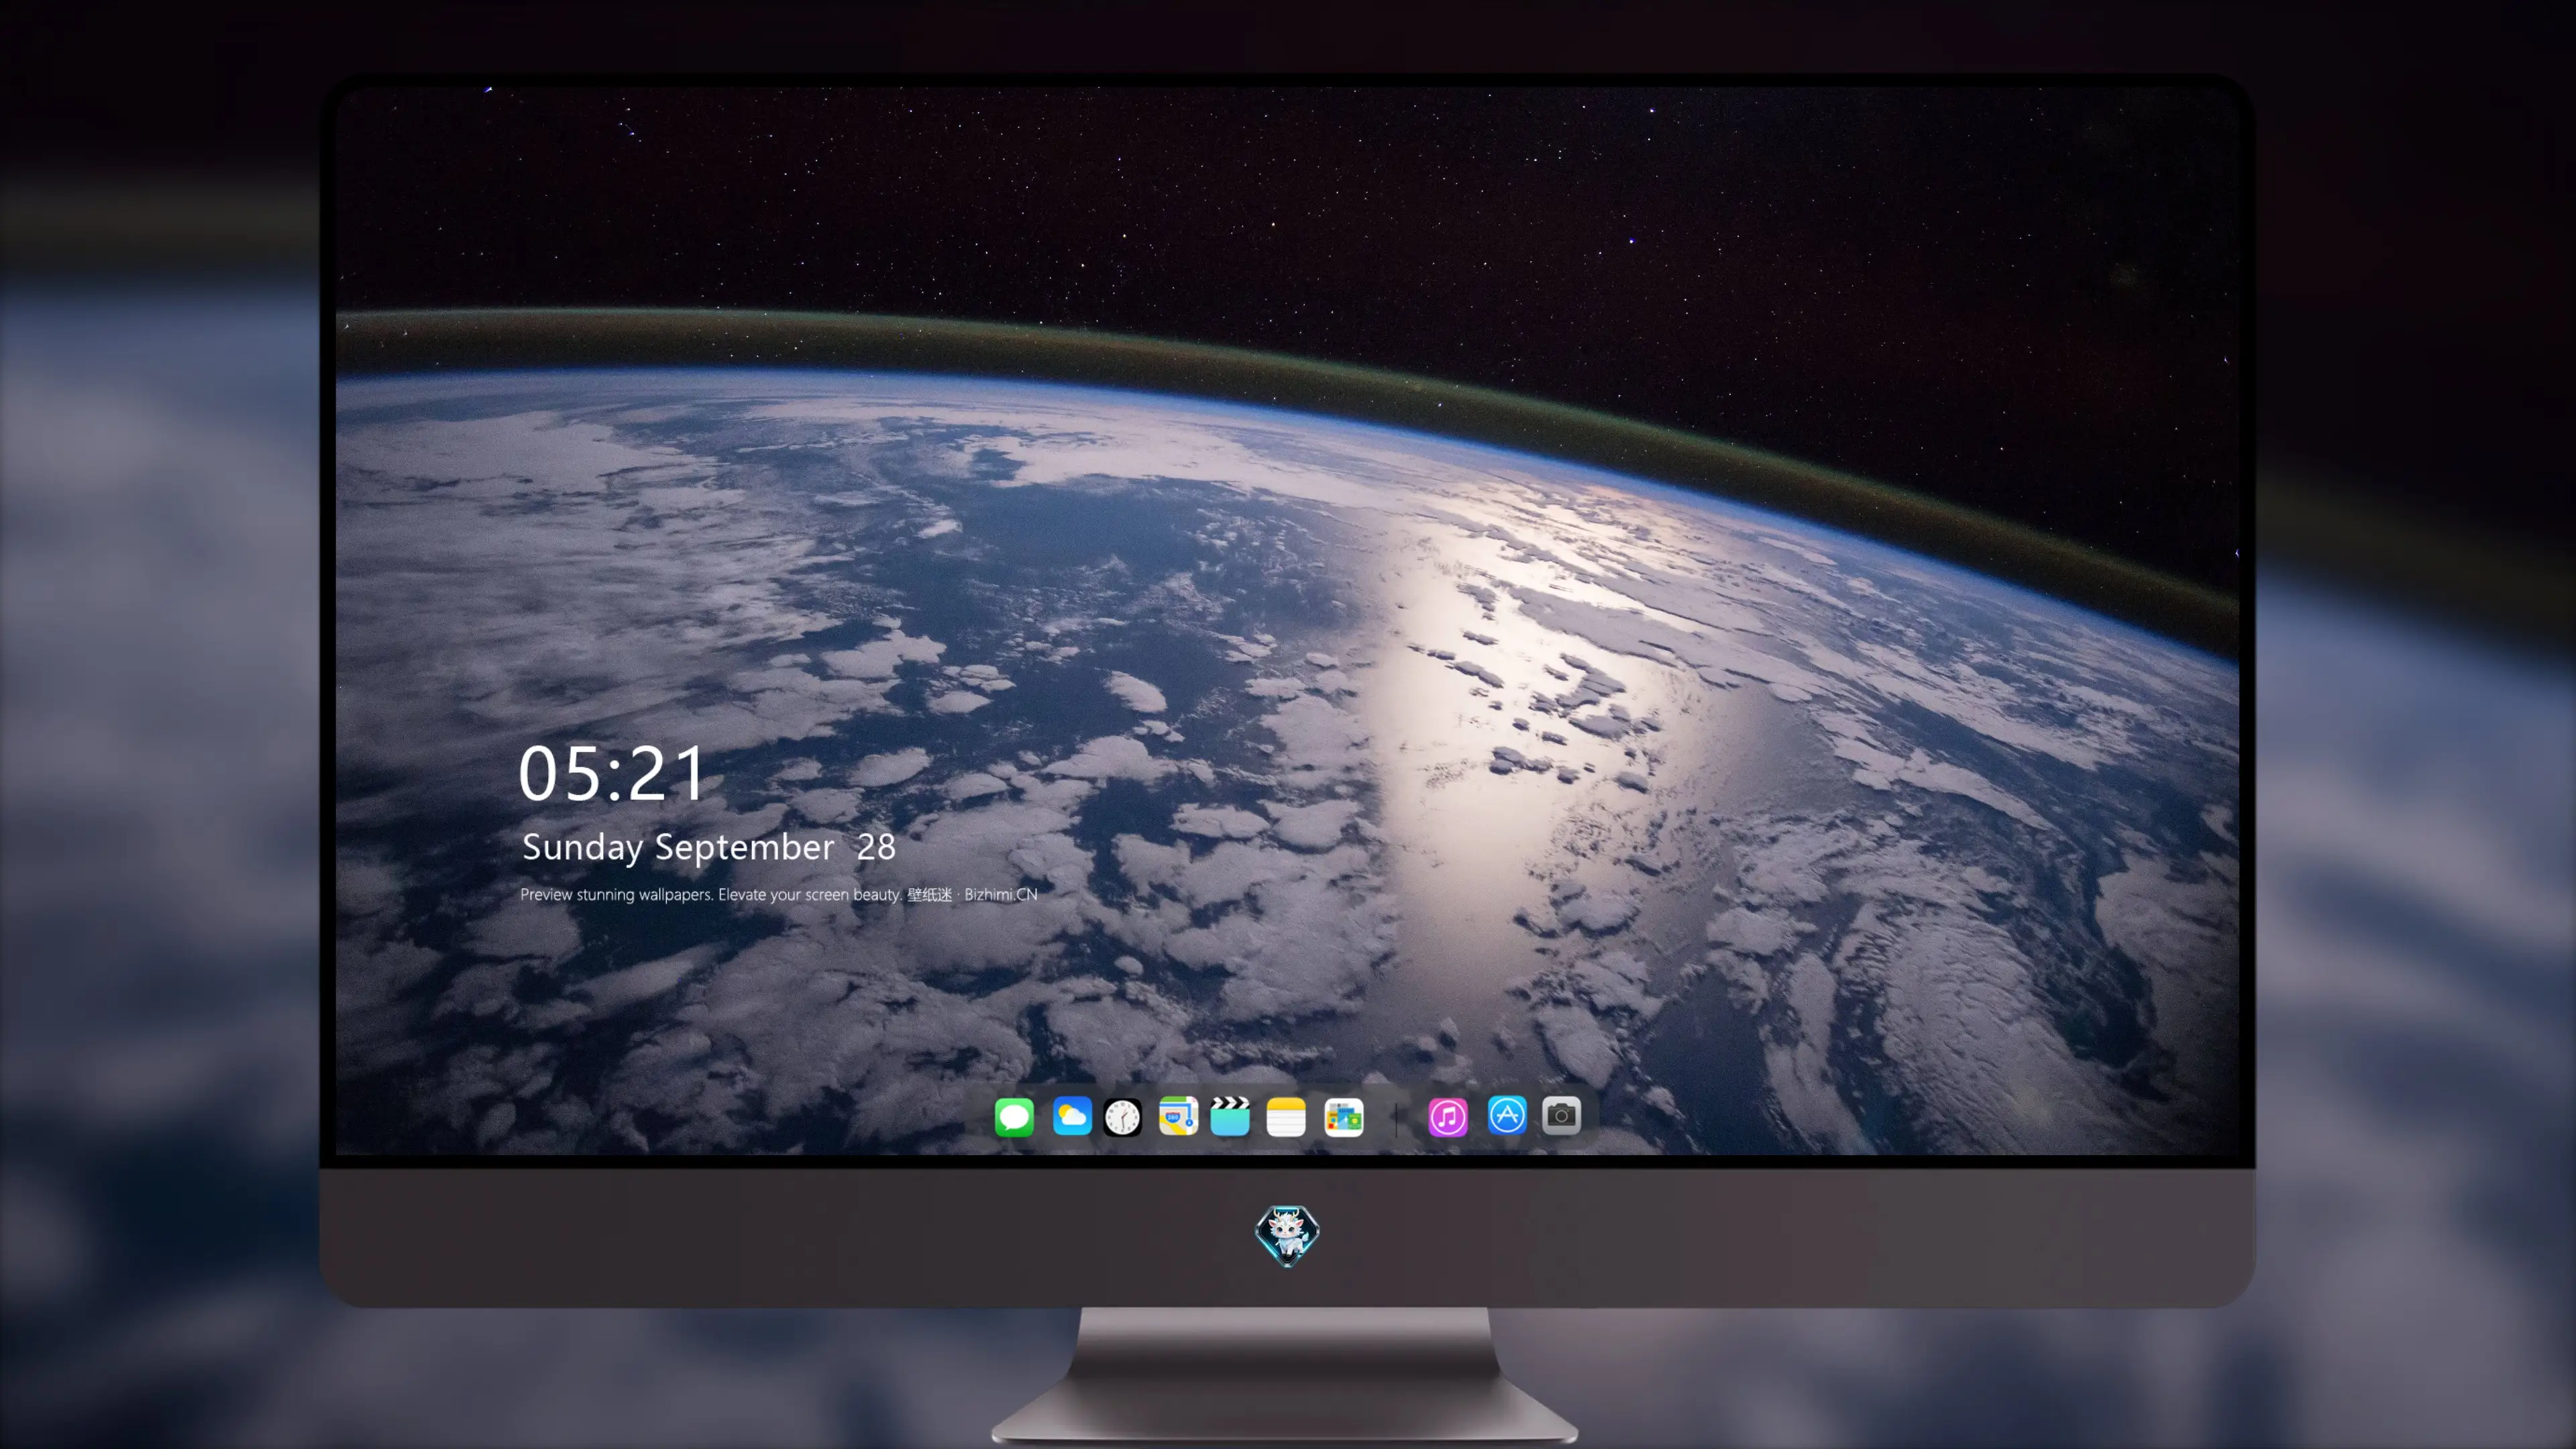The width and height of the screenshot is (2576, 1449).
Task: Open the blue App Store icon
Action: pyautogui.click(x=1507, y=1116)
